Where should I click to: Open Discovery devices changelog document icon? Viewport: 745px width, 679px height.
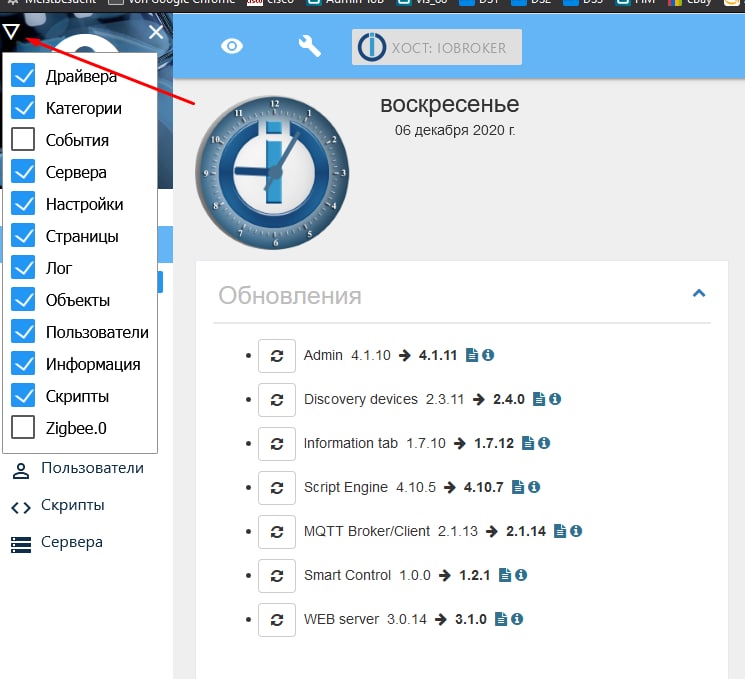(x=539, y=399)
